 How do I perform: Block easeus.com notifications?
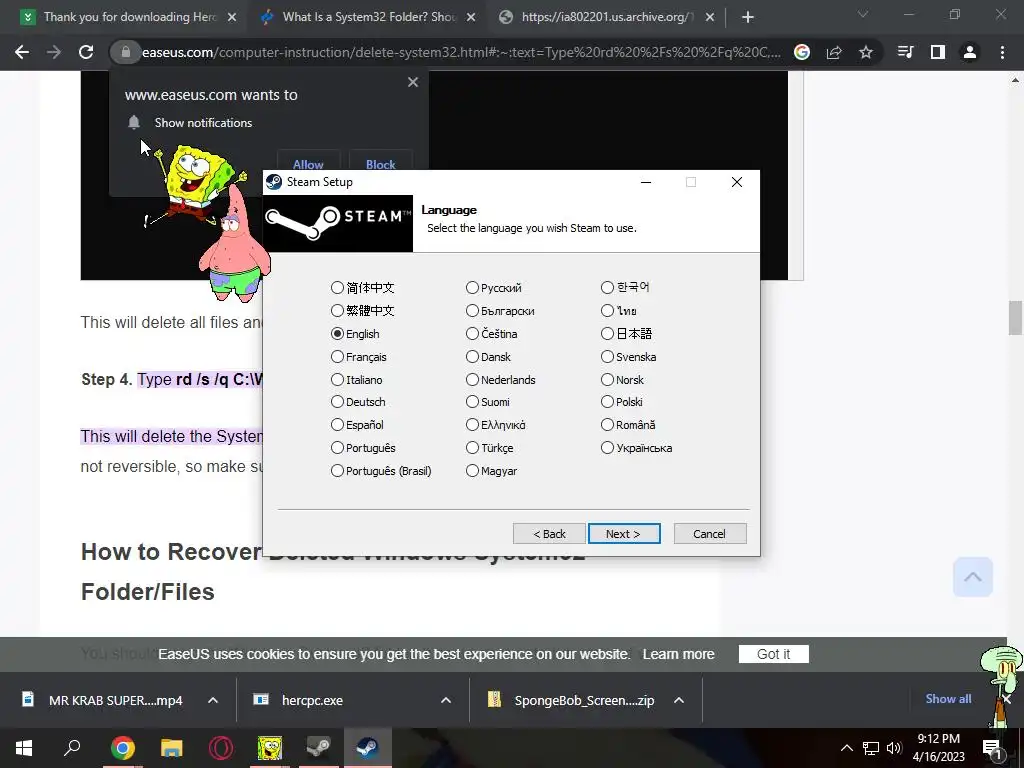[x=380, y=163]
